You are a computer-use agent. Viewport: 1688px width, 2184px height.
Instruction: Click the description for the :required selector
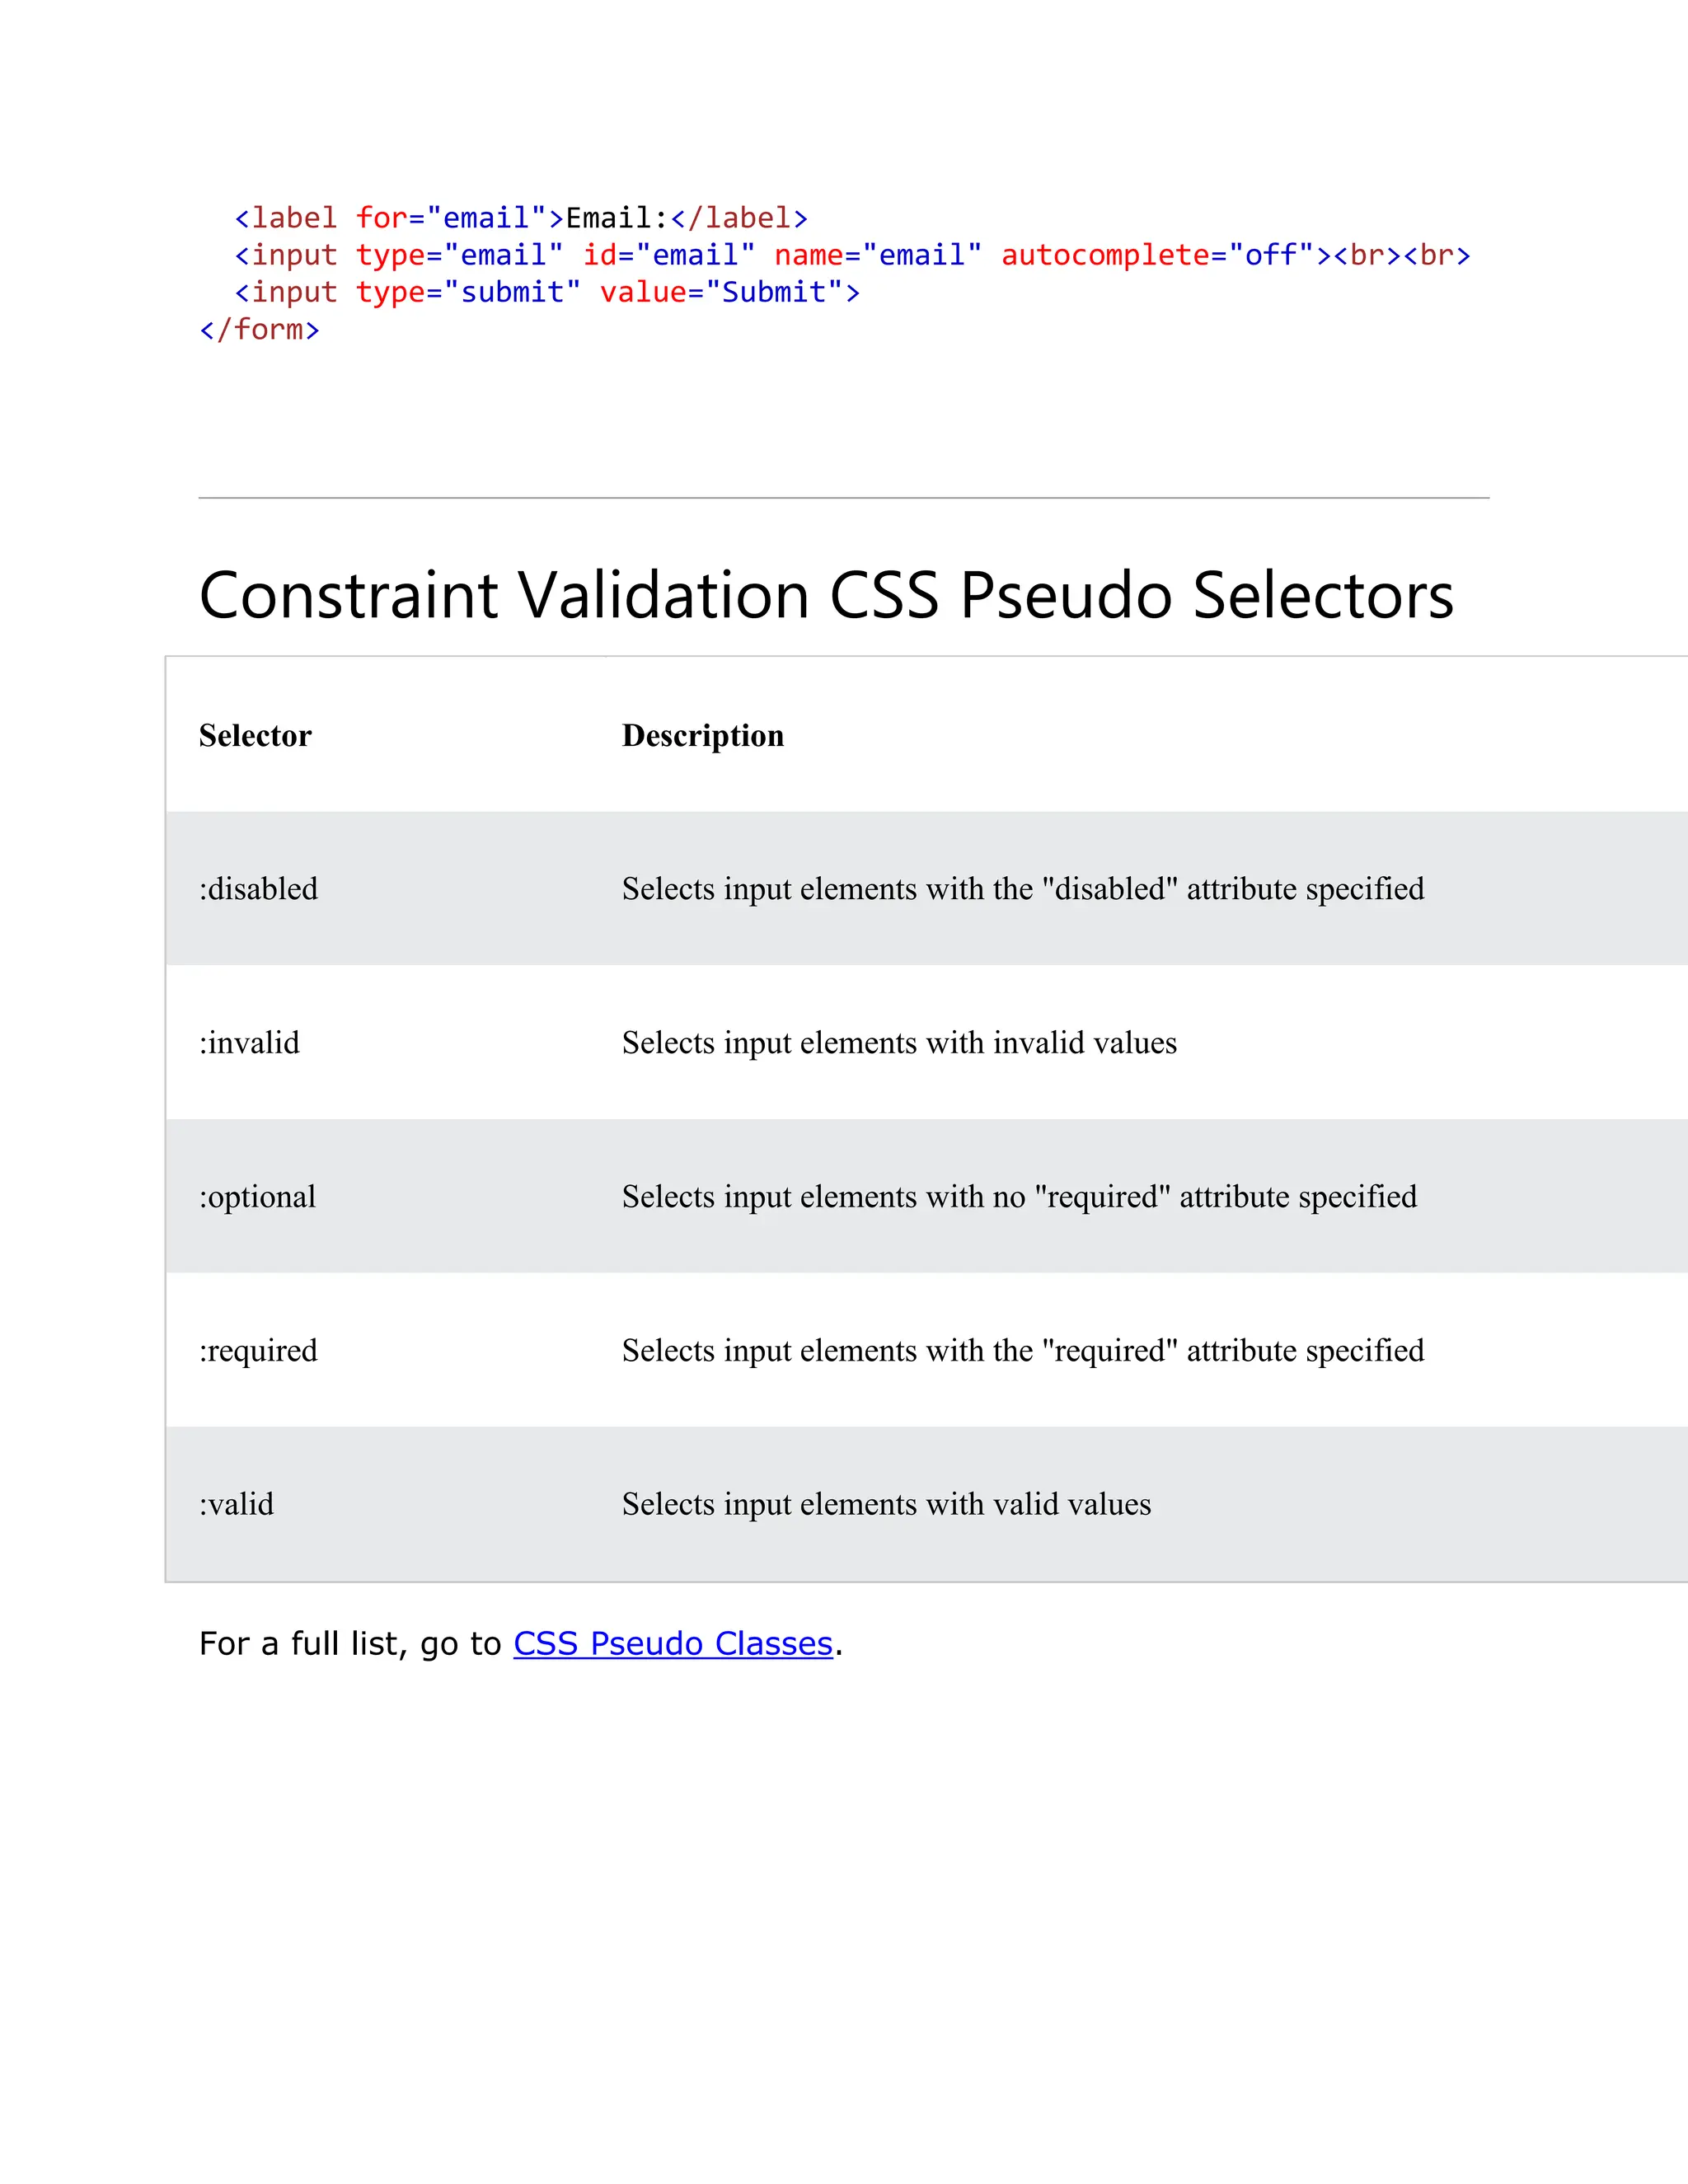tap(1022, 1351)
